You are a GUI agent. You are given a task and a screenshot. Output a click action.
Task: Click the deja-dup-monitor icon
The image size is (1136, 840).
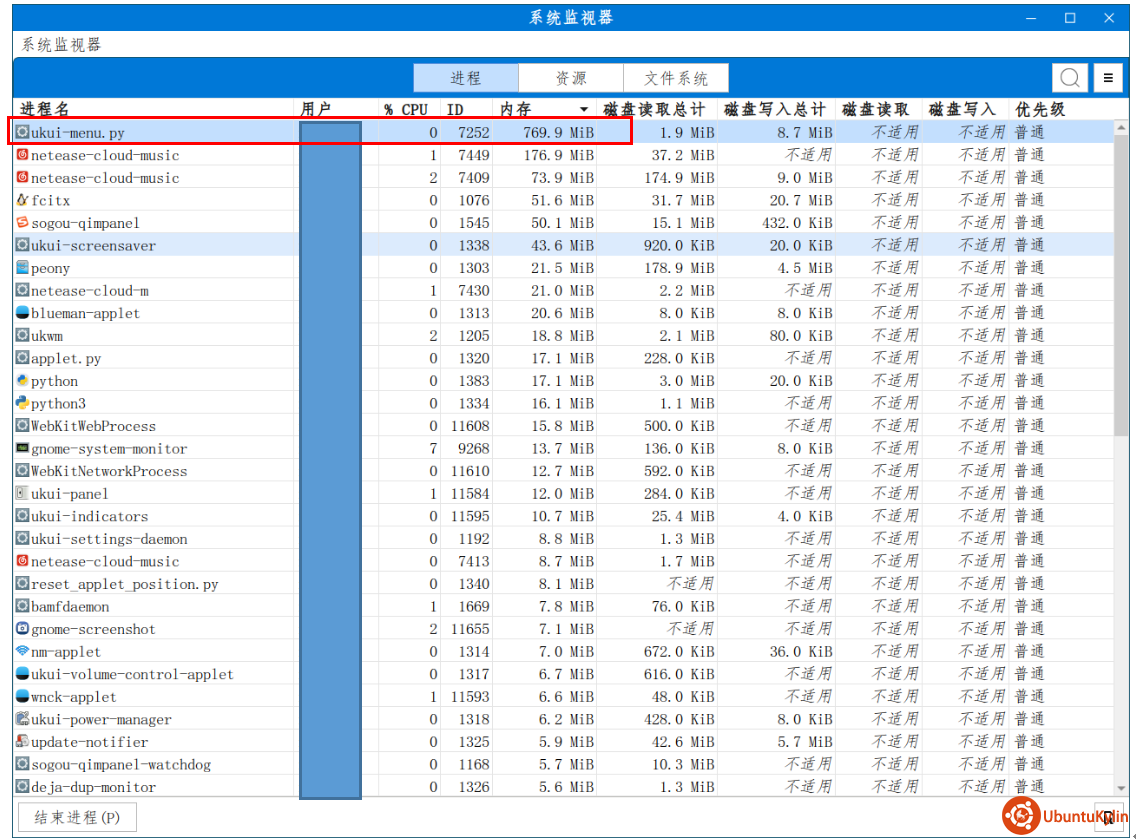[x=22, y=786]
